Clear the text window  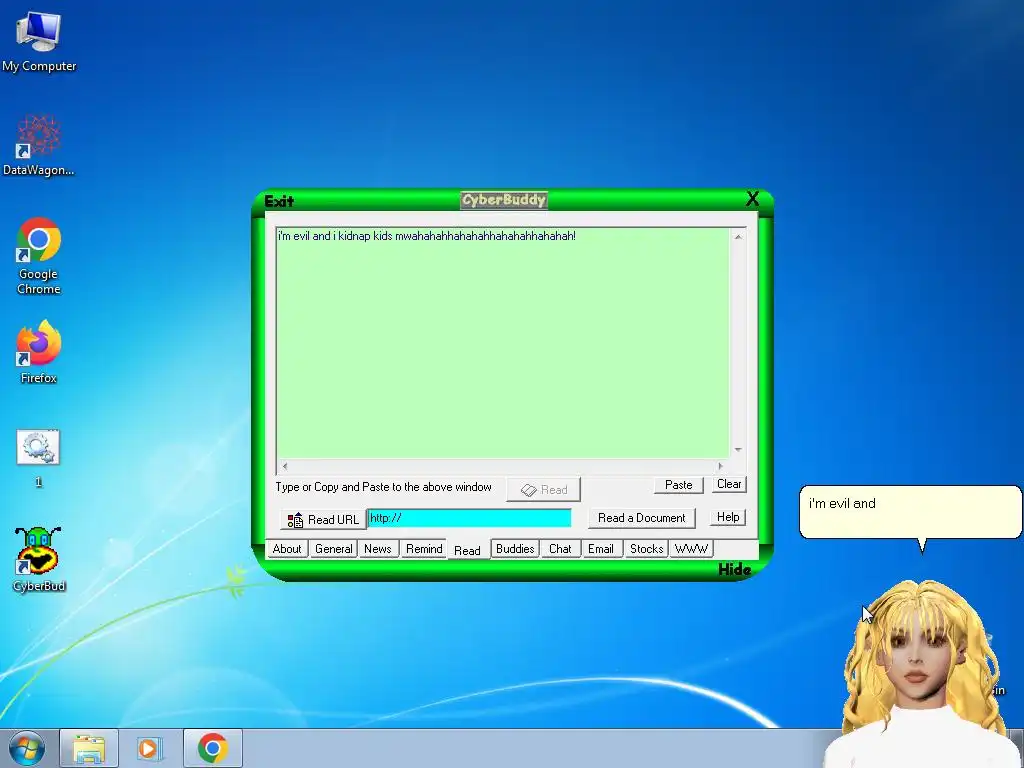[729, 484]
